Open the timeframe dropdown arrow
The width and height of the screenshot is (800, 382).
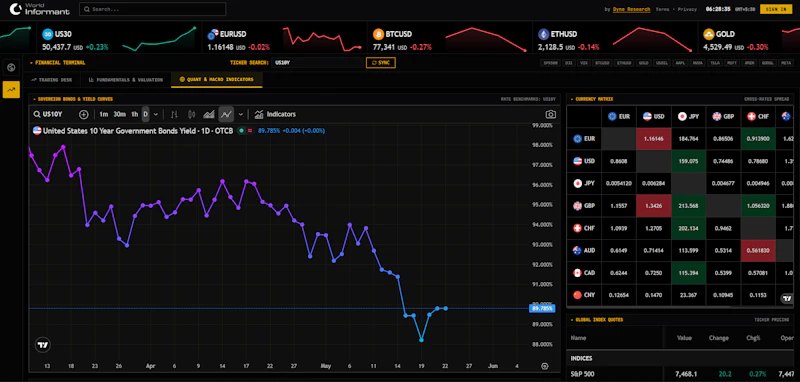(156, 114)
